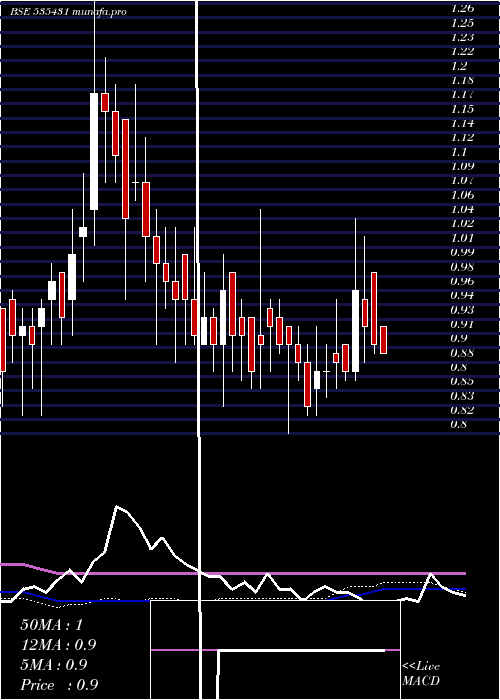Click the 1.14 price axis label
500x700 pixels.
[462, 123]
